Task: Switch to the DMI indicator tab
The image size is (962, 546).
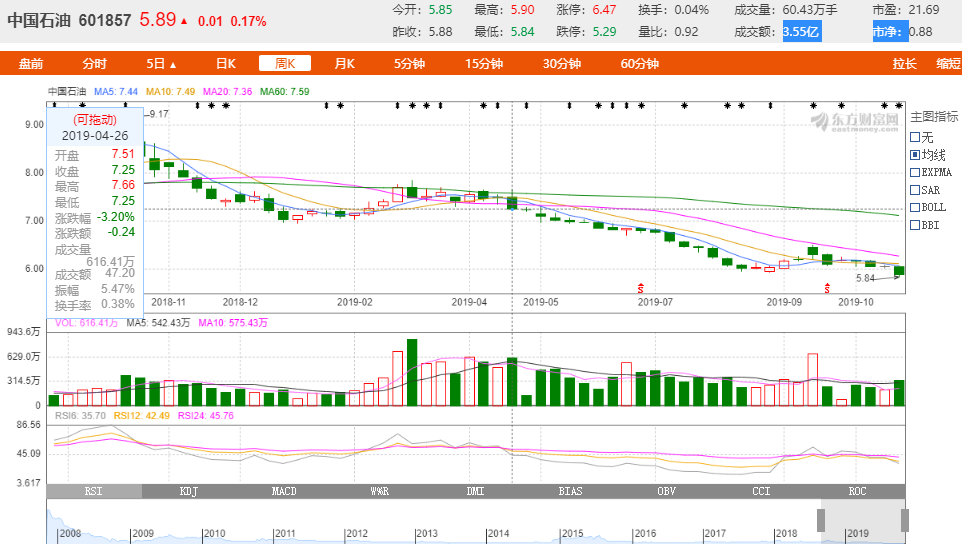Action: pyautogui.click(x=475, y=491)
